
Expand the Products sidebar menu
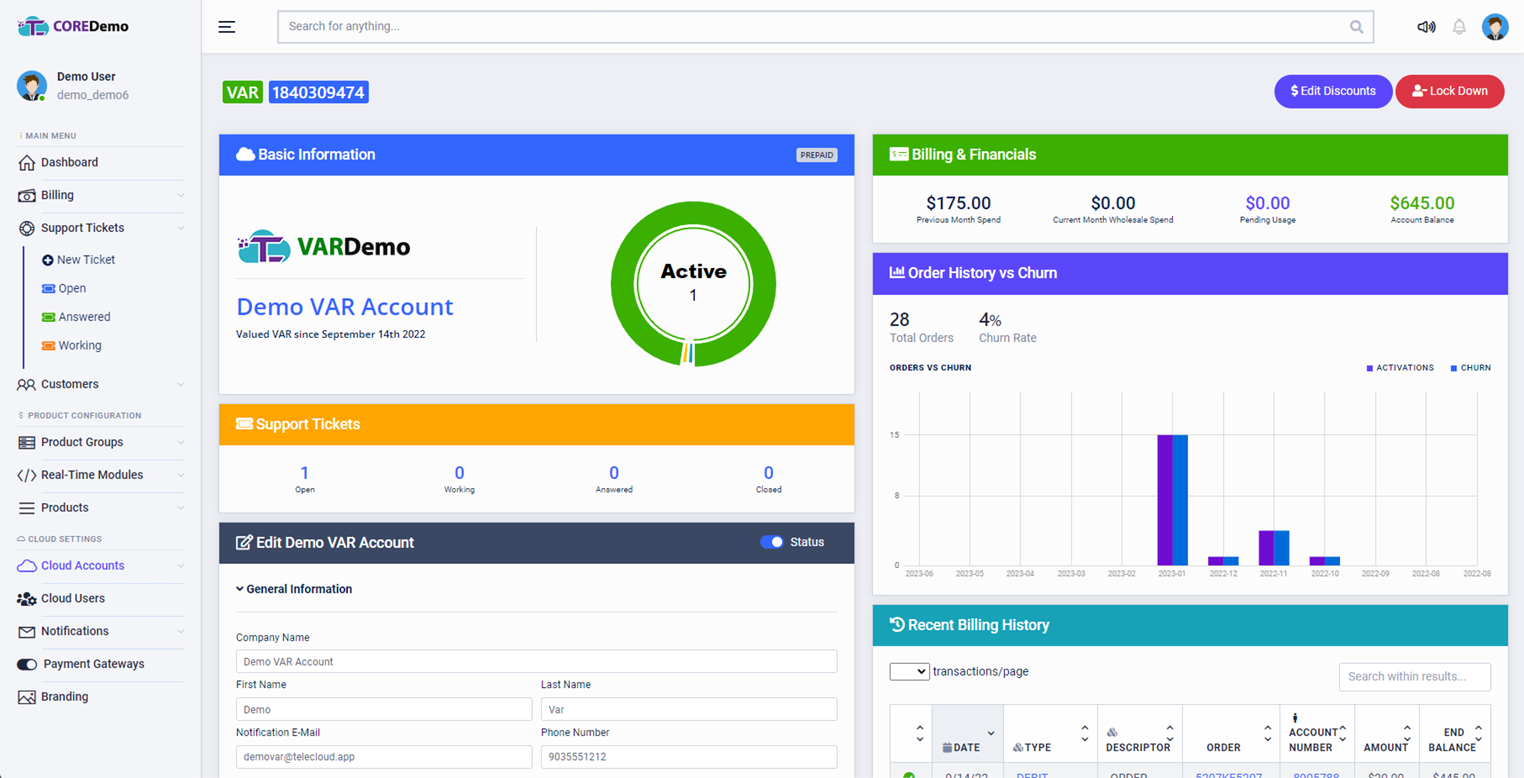[180, 508]
